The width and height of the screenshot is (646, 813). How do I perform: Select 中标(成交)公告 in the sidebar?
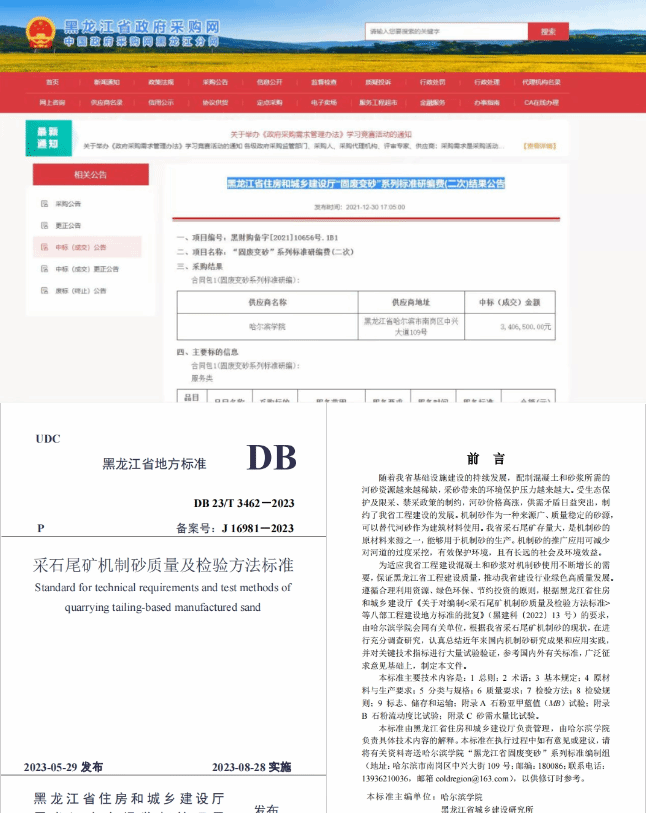[87, 247]
